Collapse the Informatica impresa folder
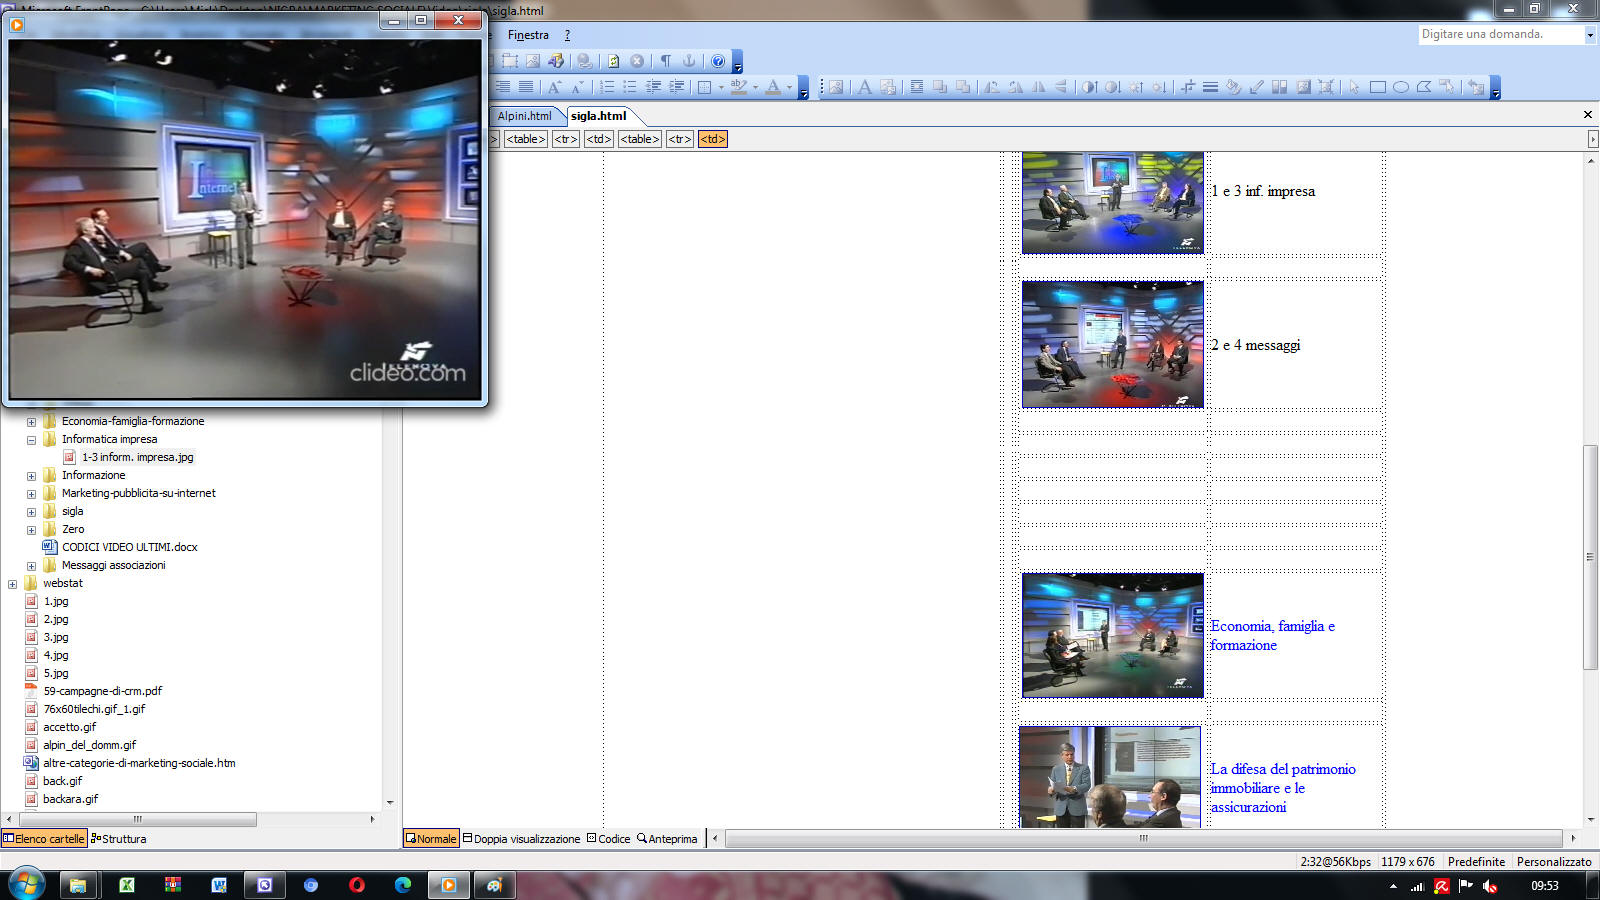Image resolution: width=1600 pixels, height=900 pixels. tap(31, 440)
